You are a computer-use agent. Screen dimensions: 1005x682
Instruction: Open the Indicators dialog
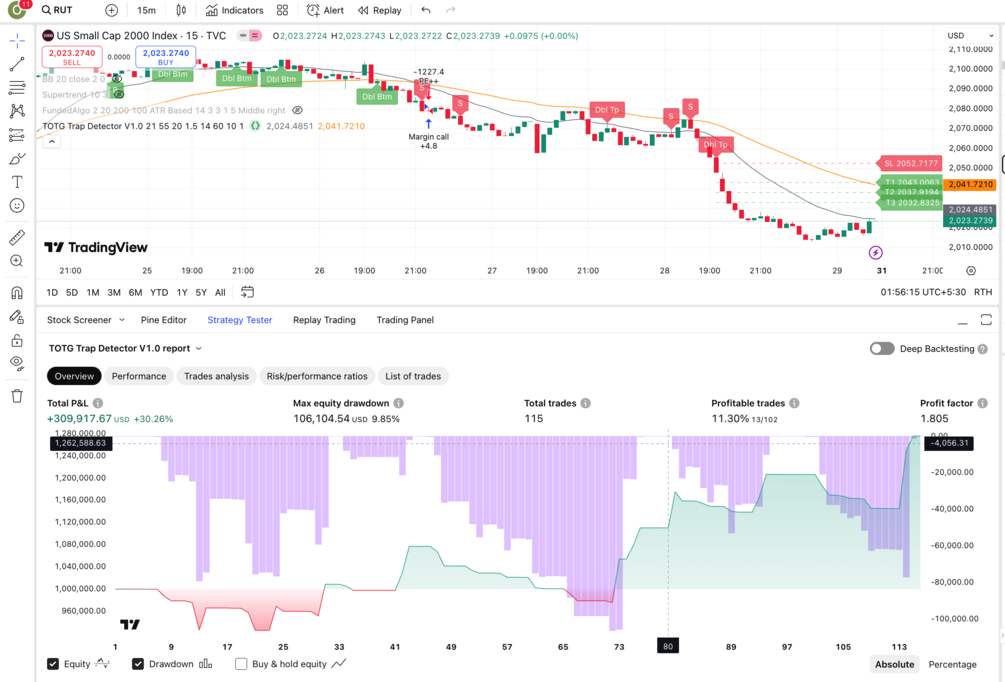pos(235,10)
